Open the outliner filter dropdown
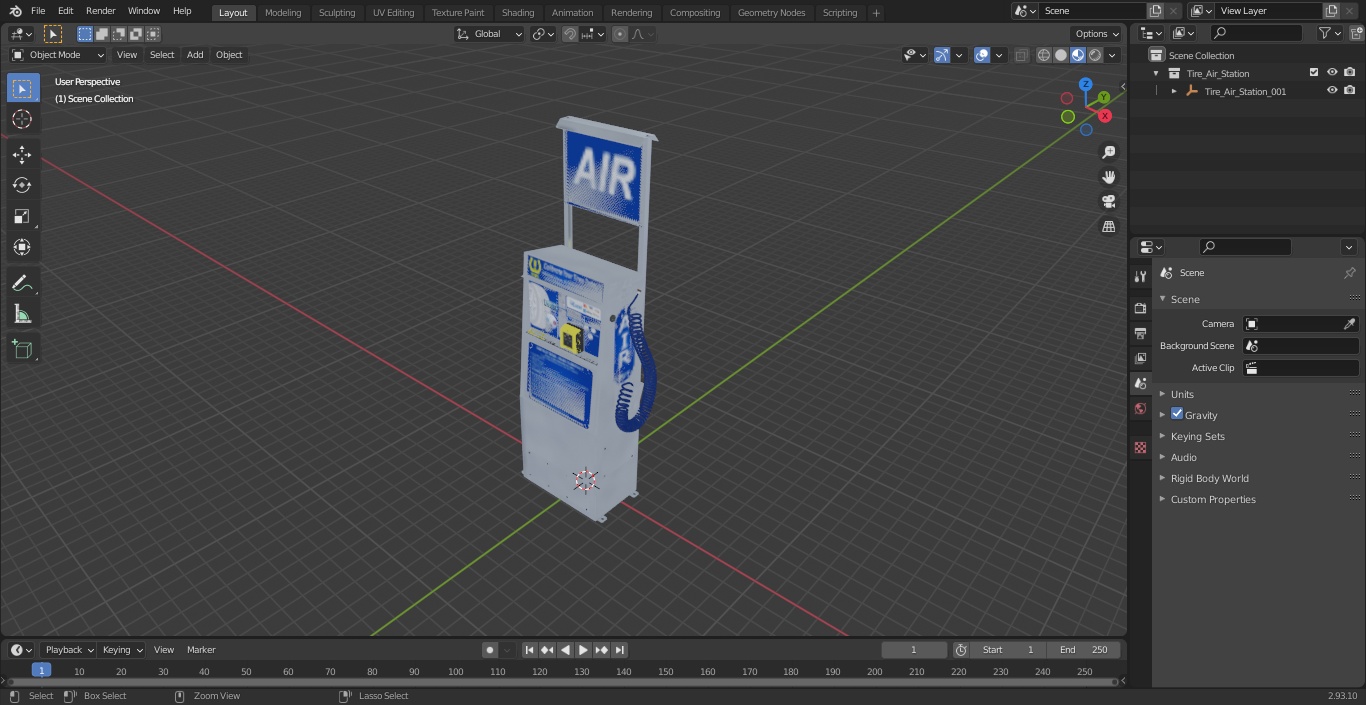This screenshot has height=705, width=1366. [x=1328, y=33]
